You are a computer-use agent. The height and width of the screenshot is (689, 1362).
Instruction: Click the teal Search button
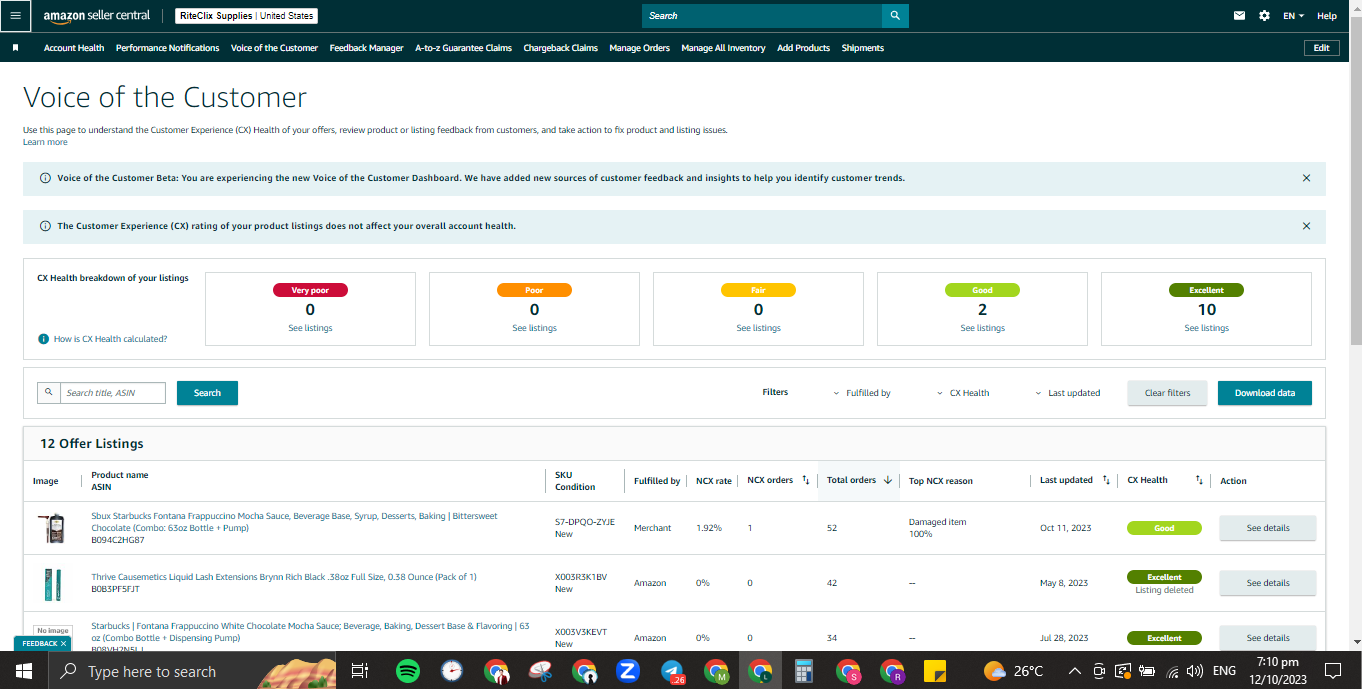(x=207, y=393)
